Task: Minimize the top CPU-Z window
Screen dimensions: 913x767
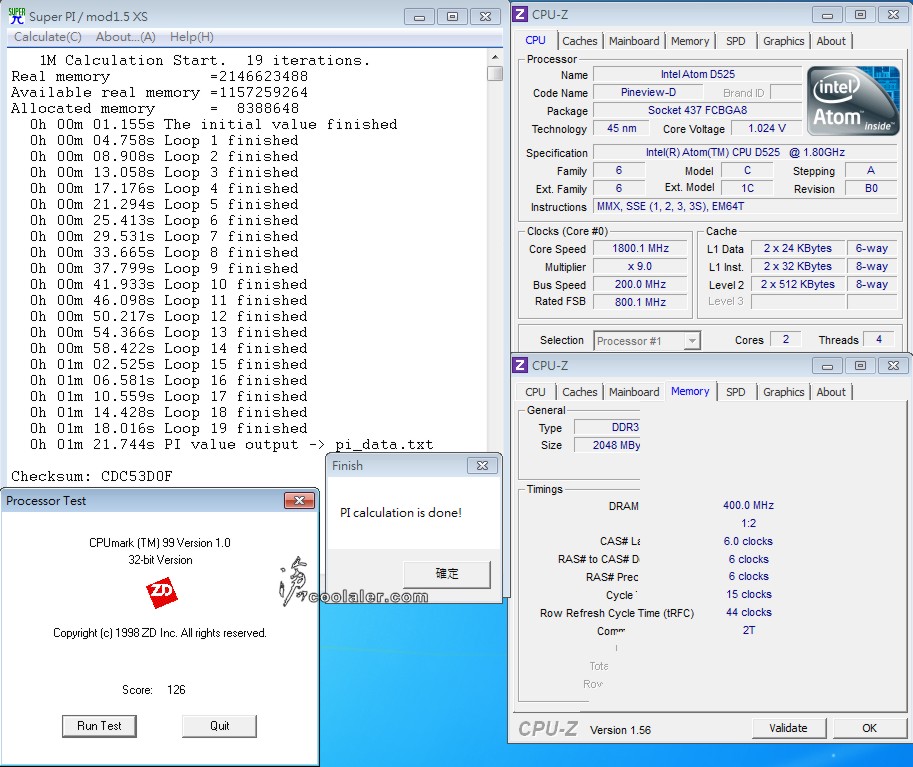Action: point(827,15)
